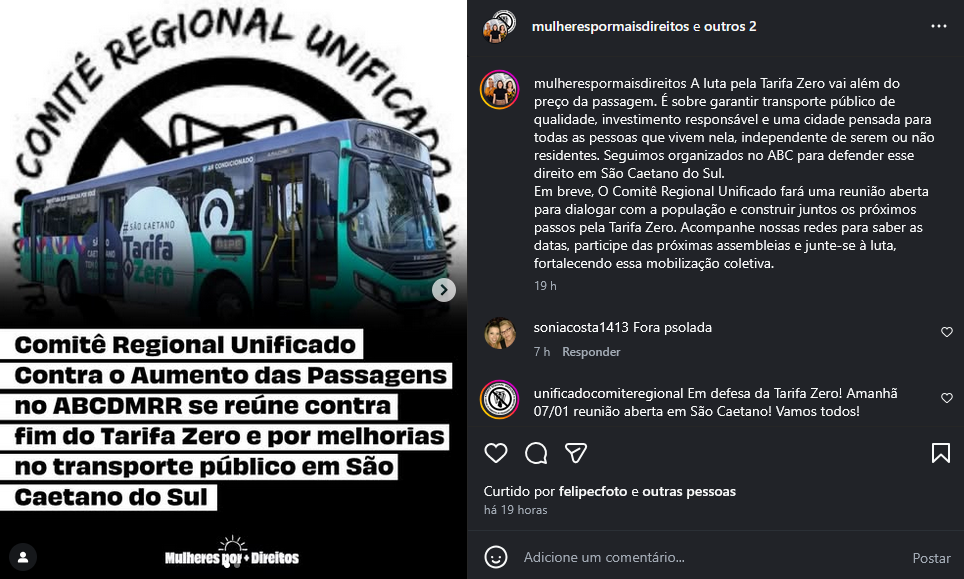This screenshot has width=964, height=579.
Task: Advance carousel with next arrow
Action: coord(444,290)
